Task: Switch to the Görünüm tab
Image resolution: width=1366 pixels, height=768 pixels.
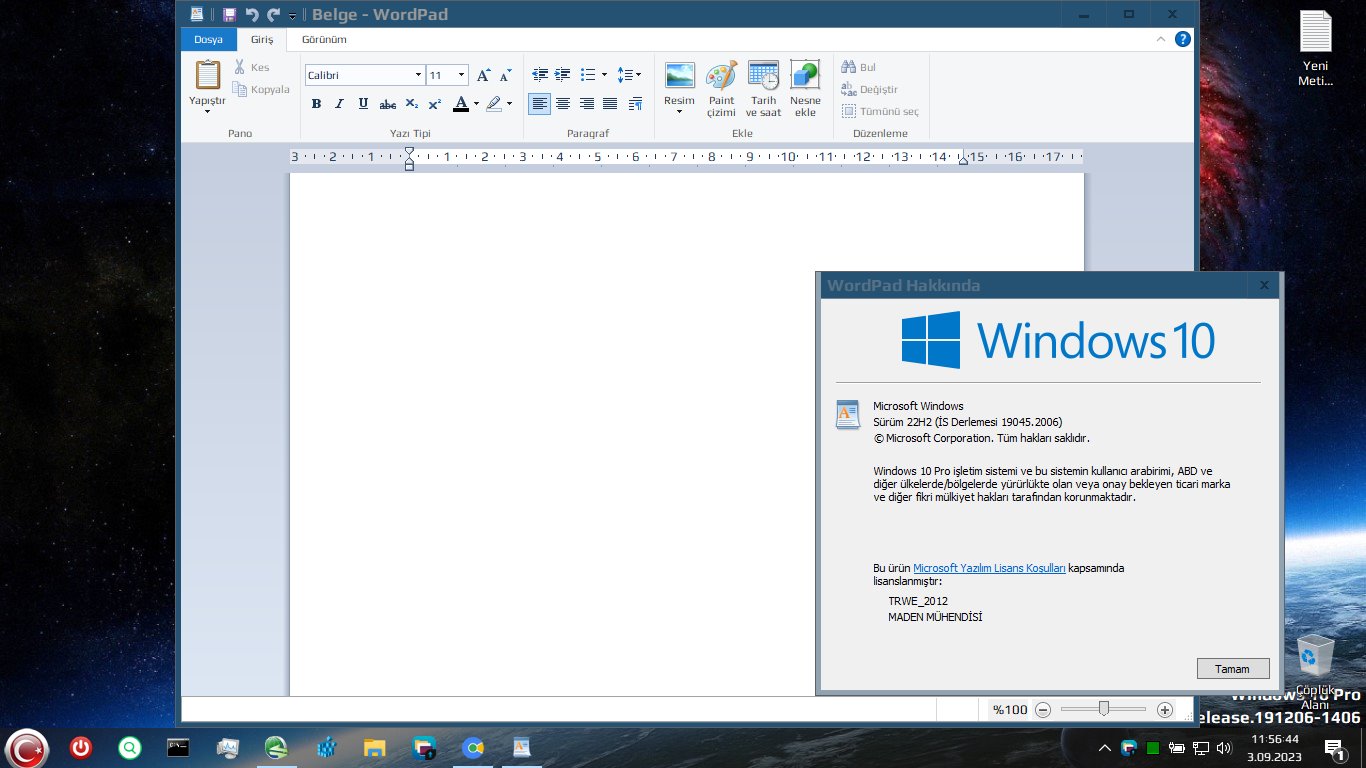Action: (x=324, y=39)
